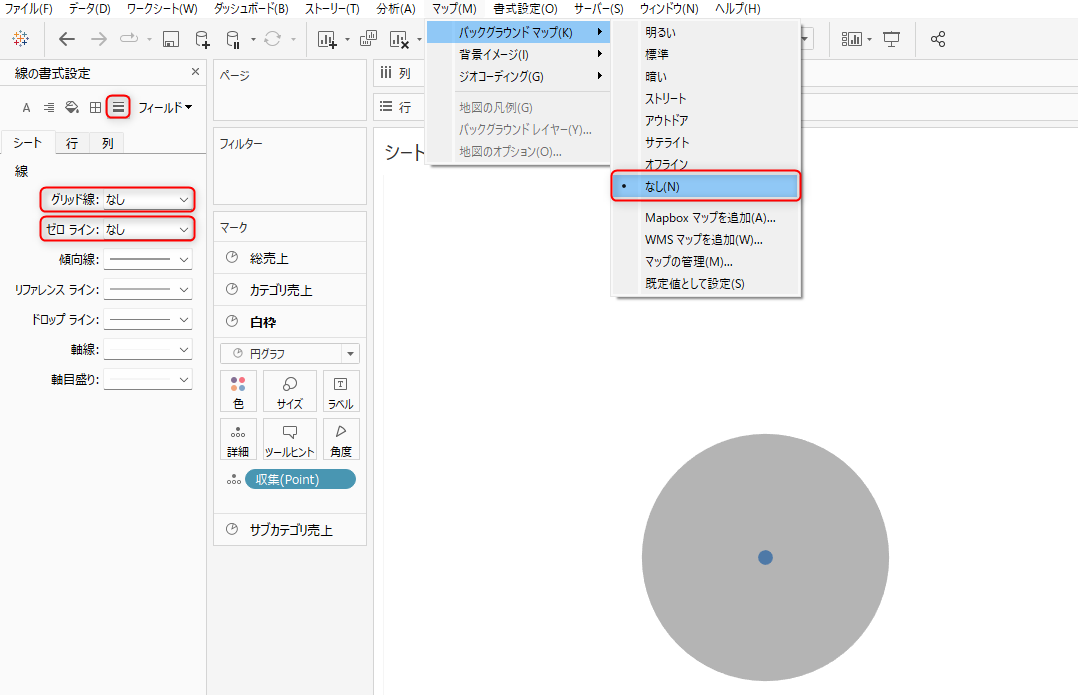The width and height of the screenshot is (1078, 695).
Task: Open the 傾向線 line style picker
Action: point(147,260)
